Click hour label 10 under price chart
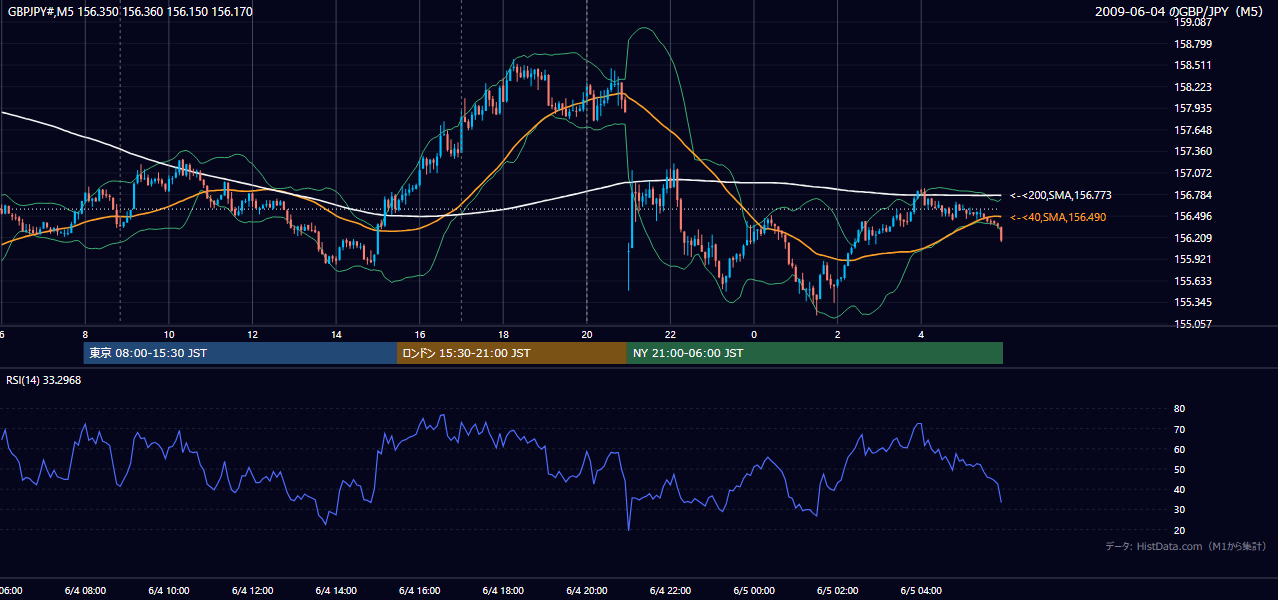This screenshot has height=600, width=1278. tap(169, 335)
